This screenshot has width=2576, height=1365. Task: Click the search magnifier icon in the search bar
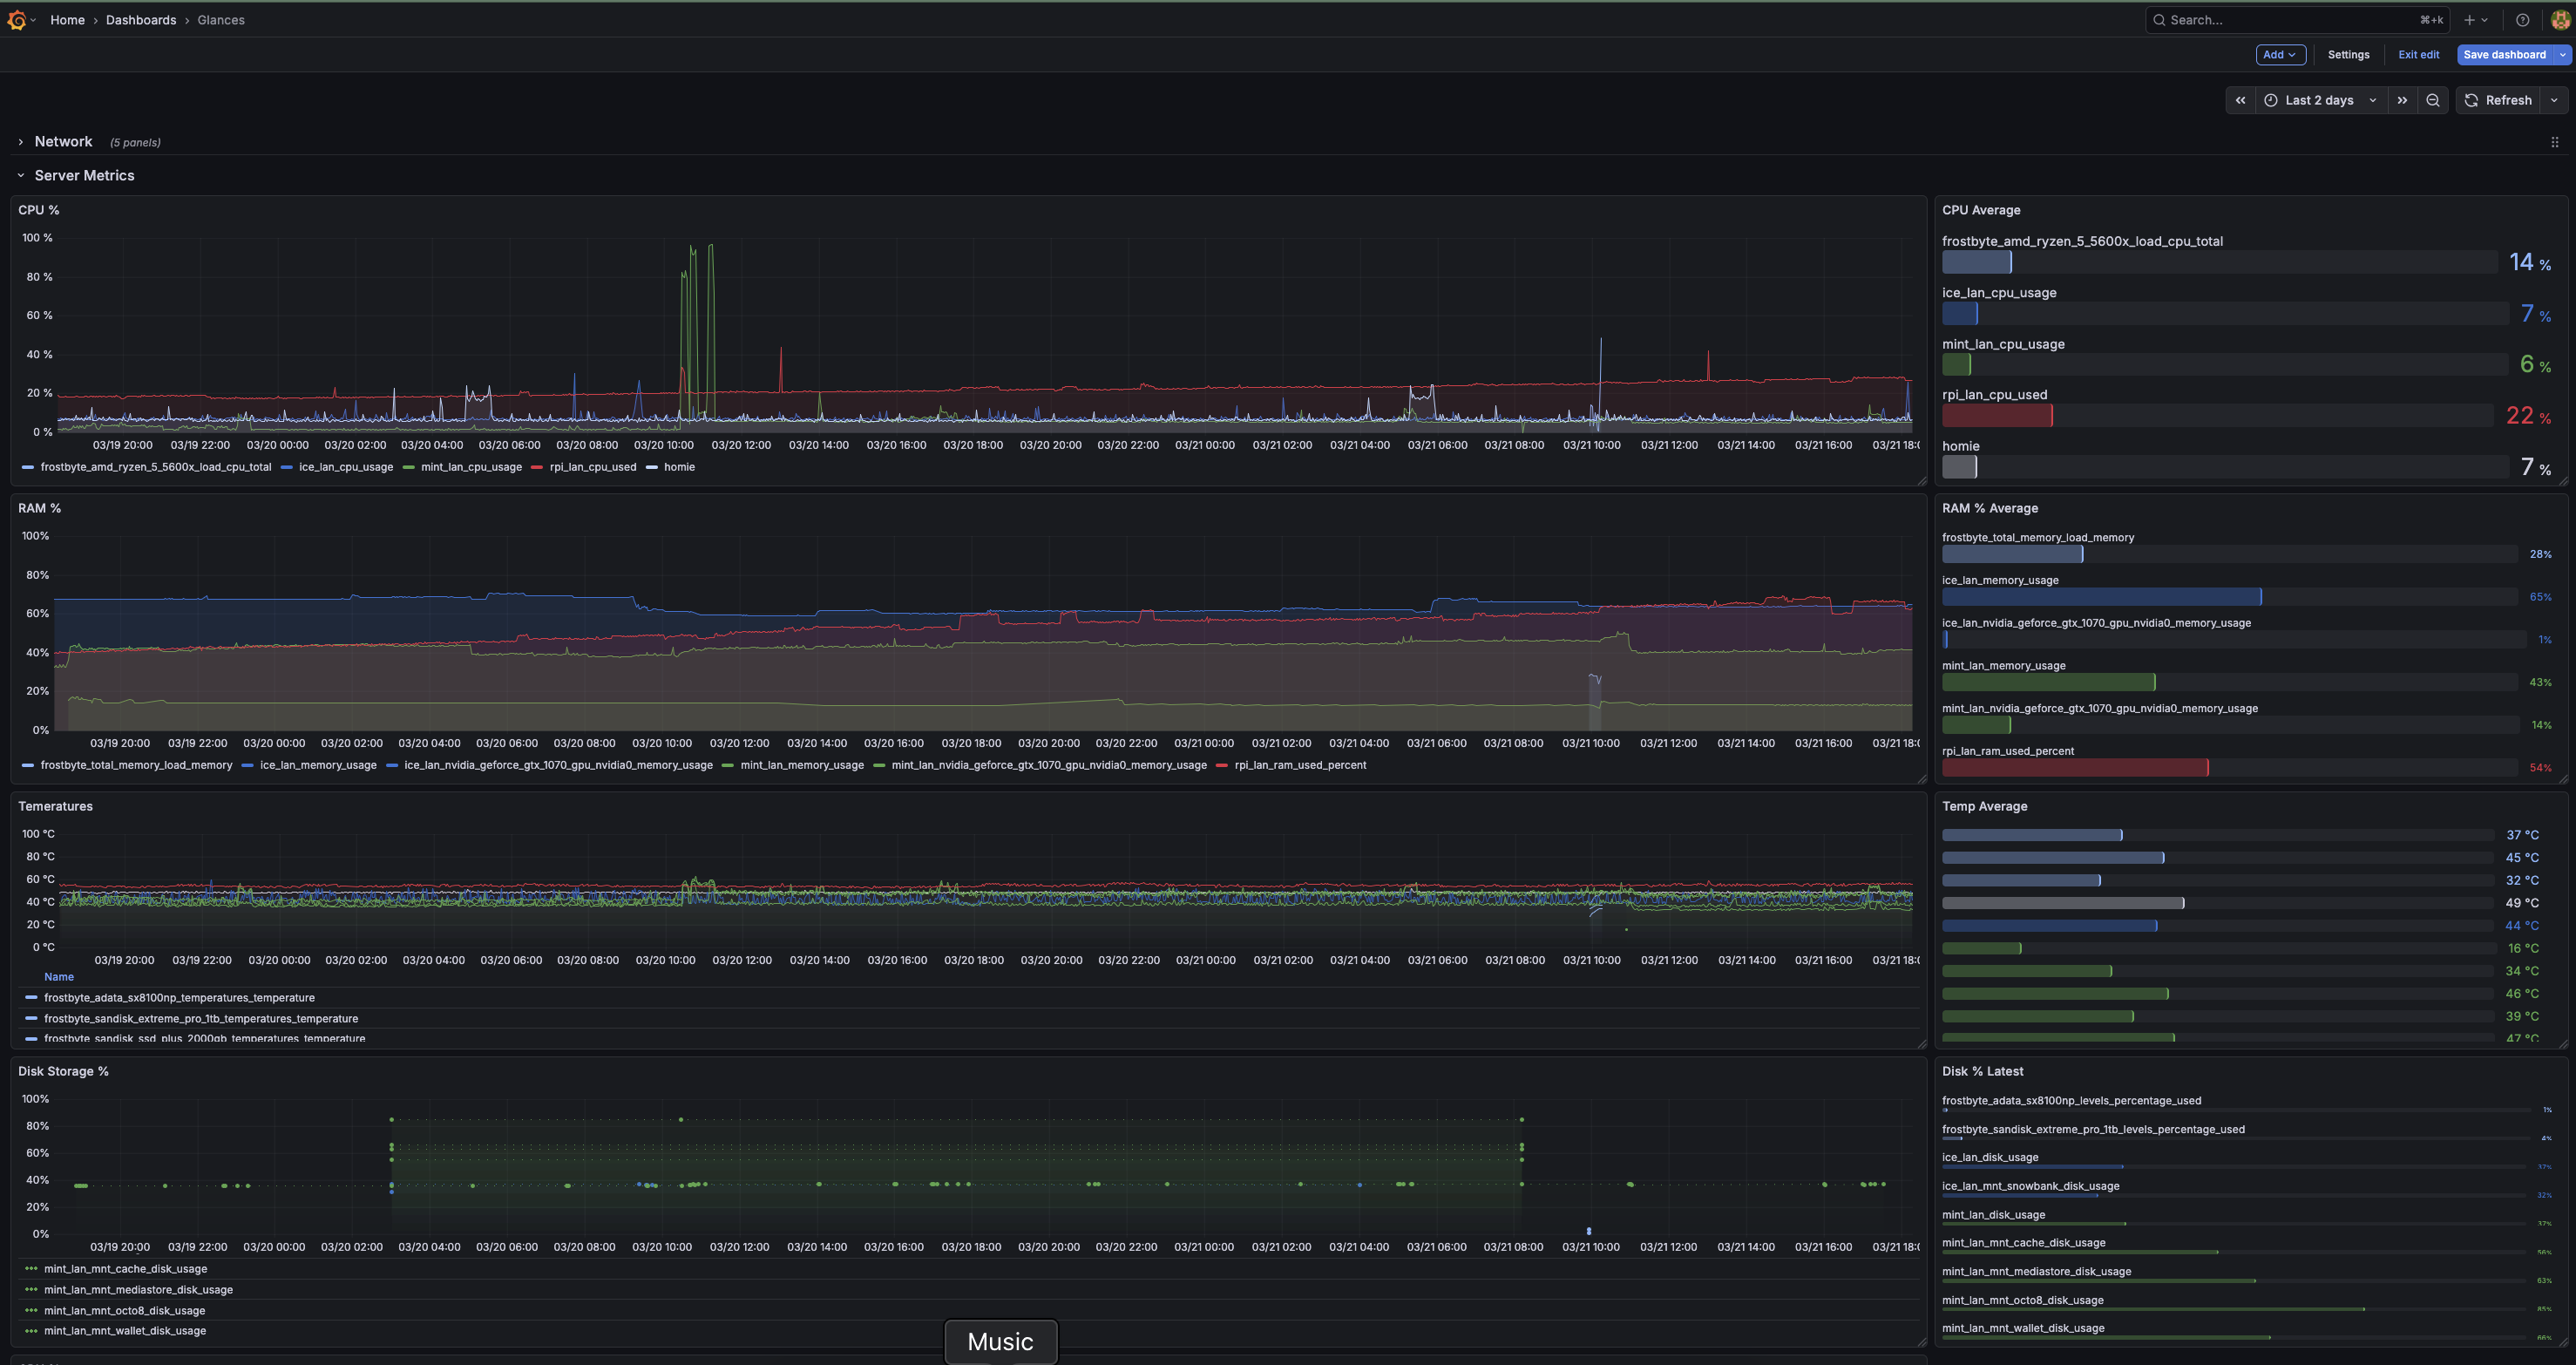tap(2159, 20)
